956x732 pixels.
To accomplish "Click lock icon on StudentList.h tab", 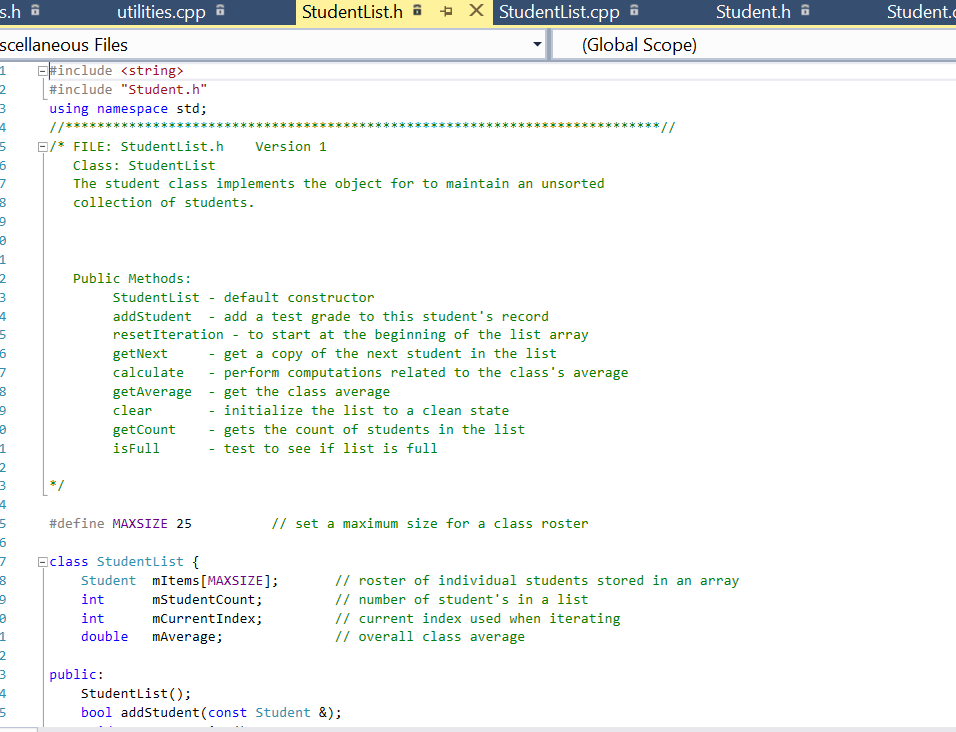I will click(417, 10).
